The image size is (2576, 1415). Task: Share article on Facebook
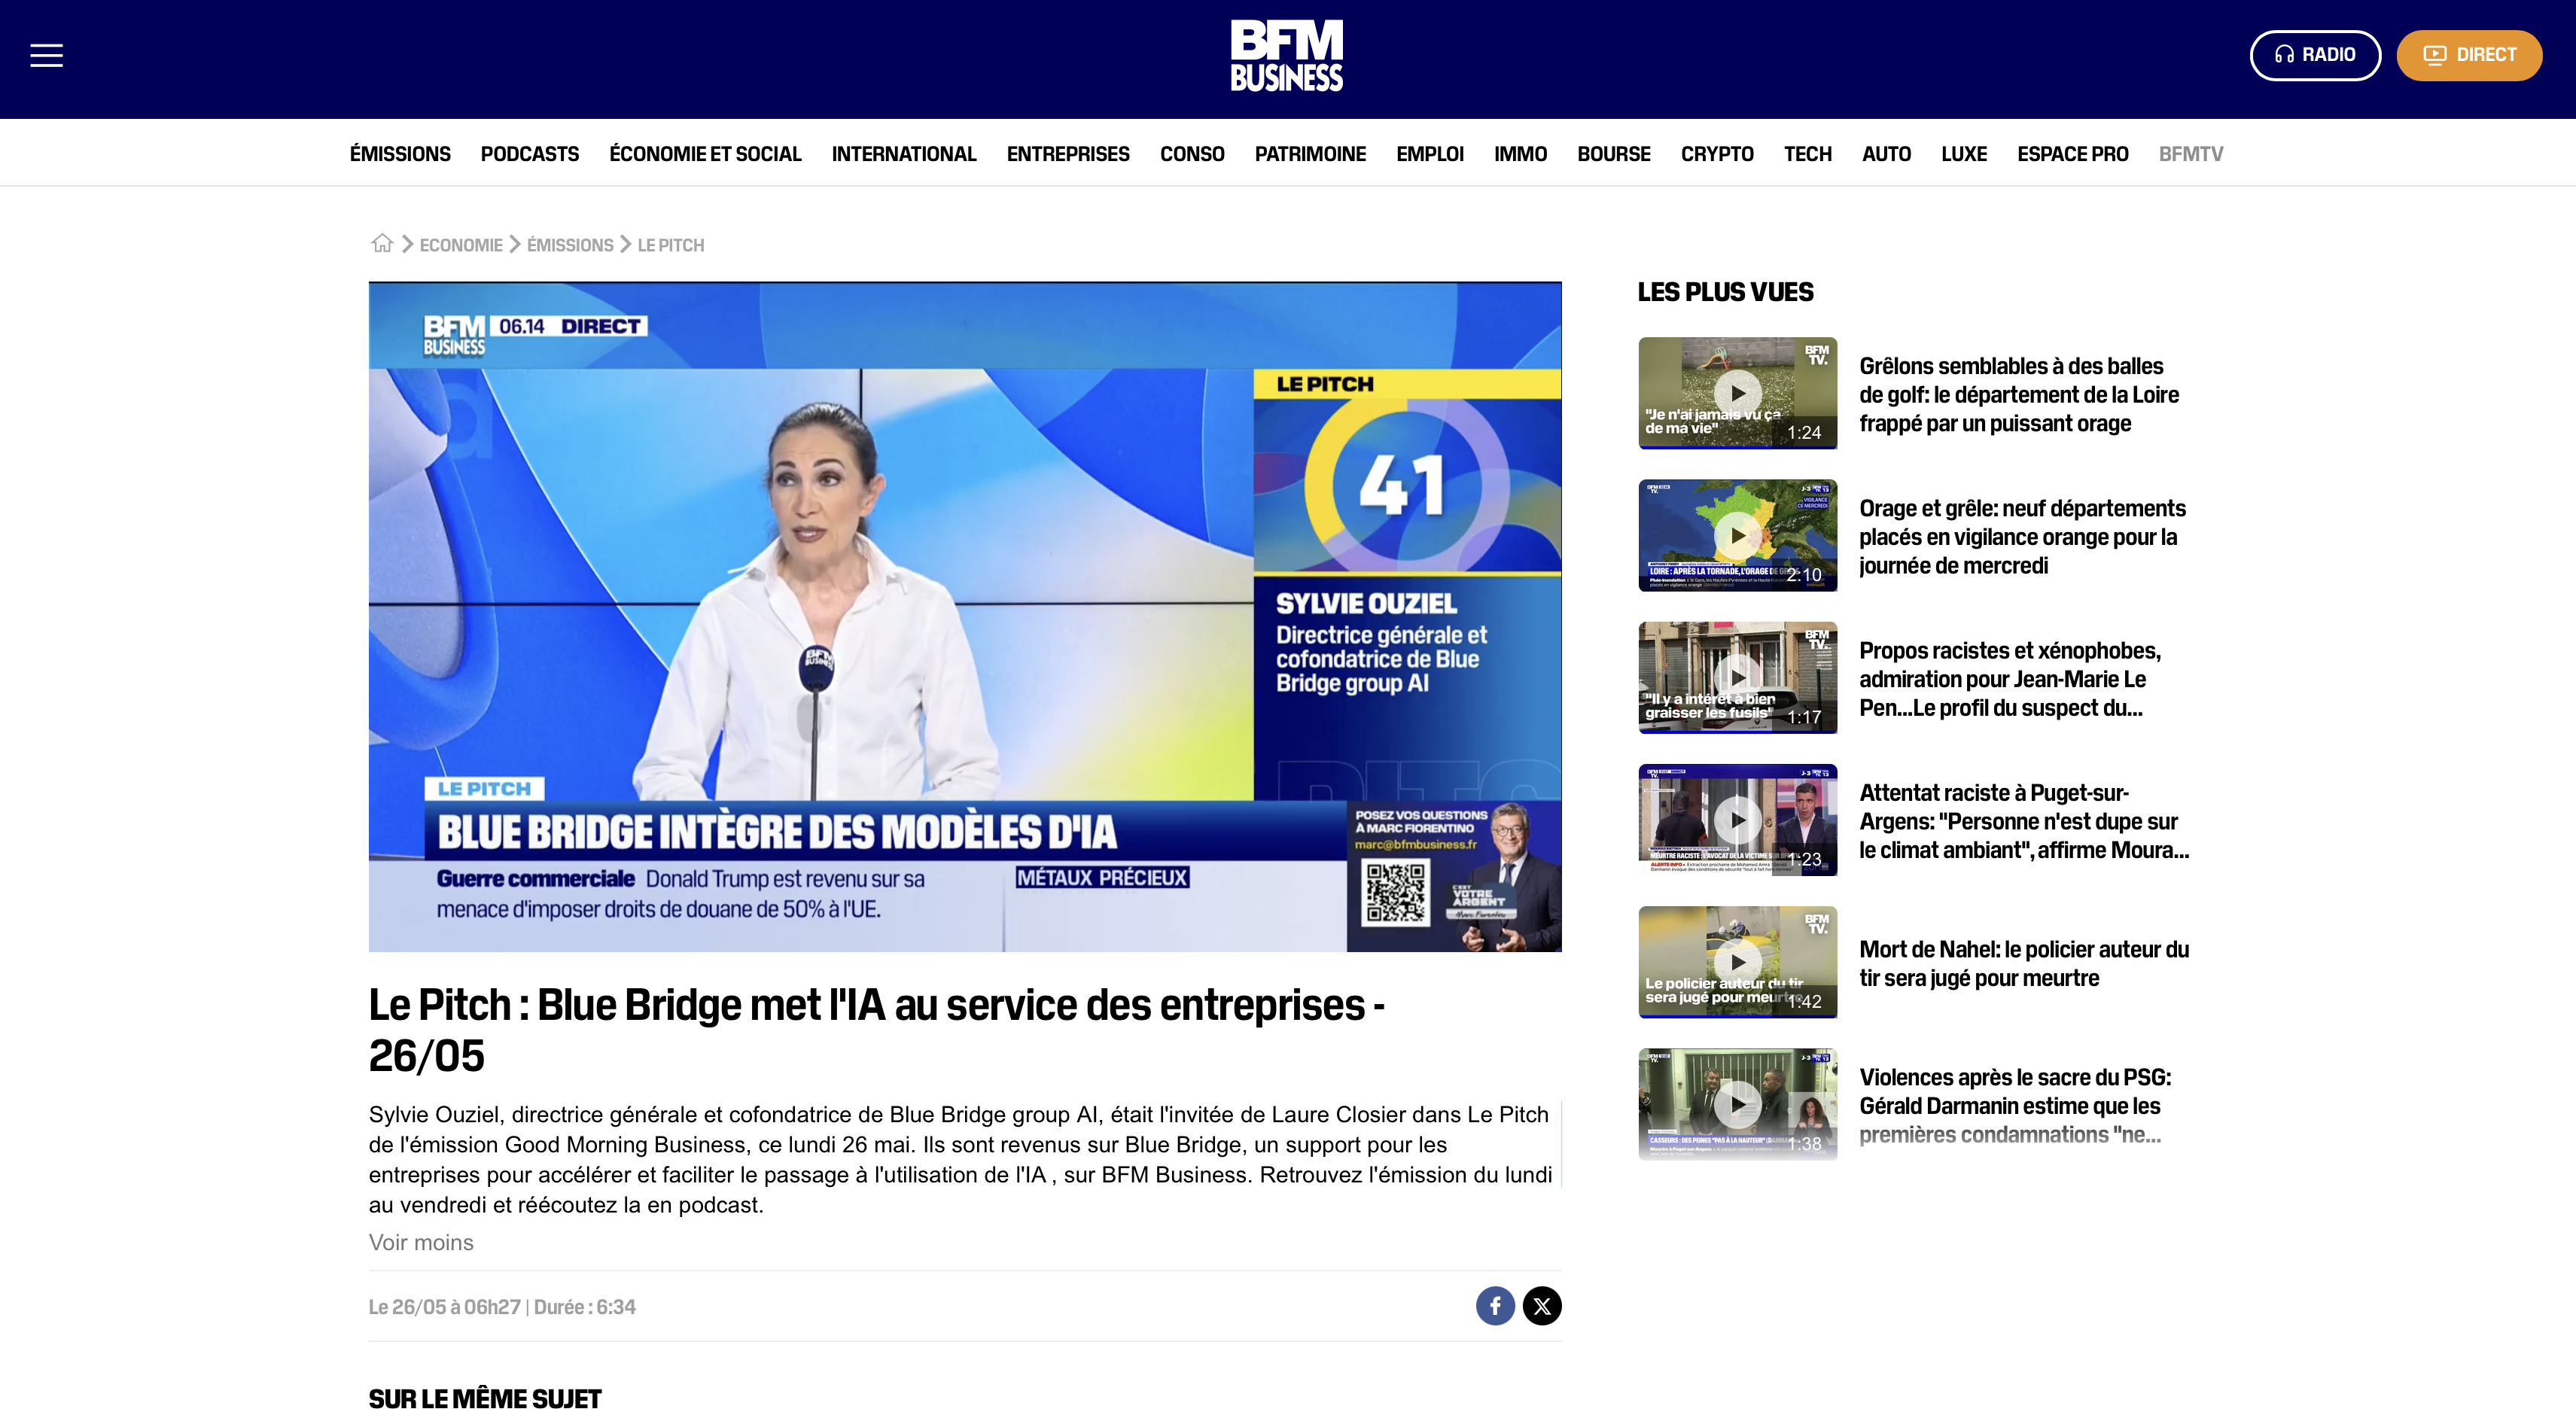point(1495,1306)
